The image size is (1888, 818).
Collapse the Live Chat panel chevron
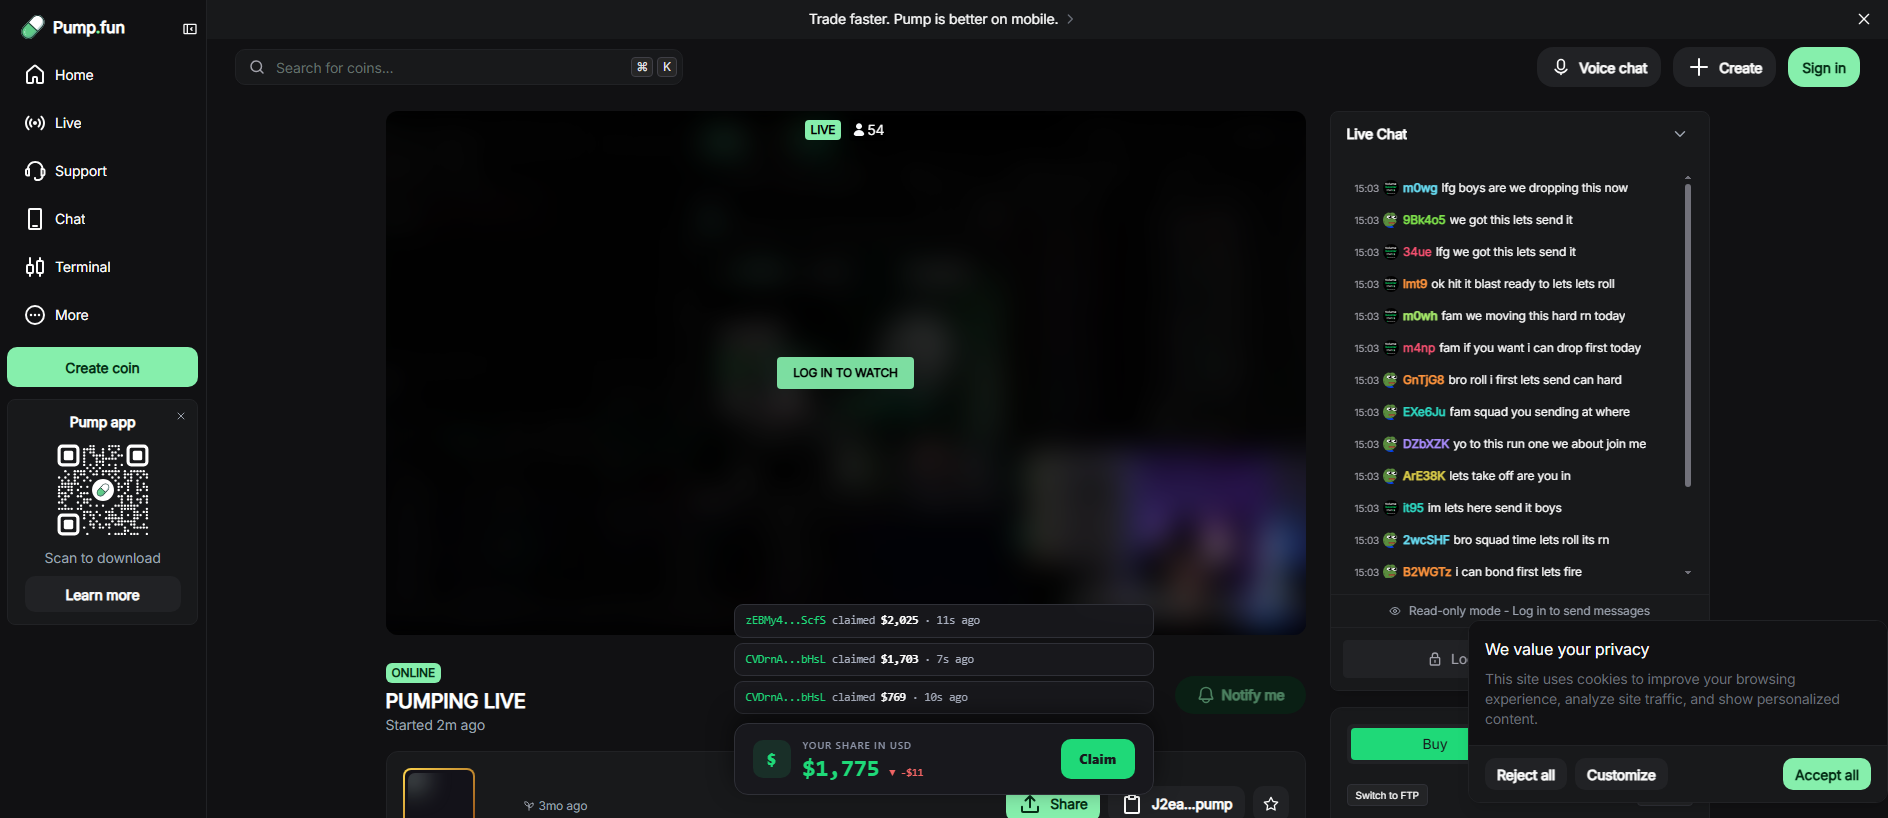[1680, 134]
